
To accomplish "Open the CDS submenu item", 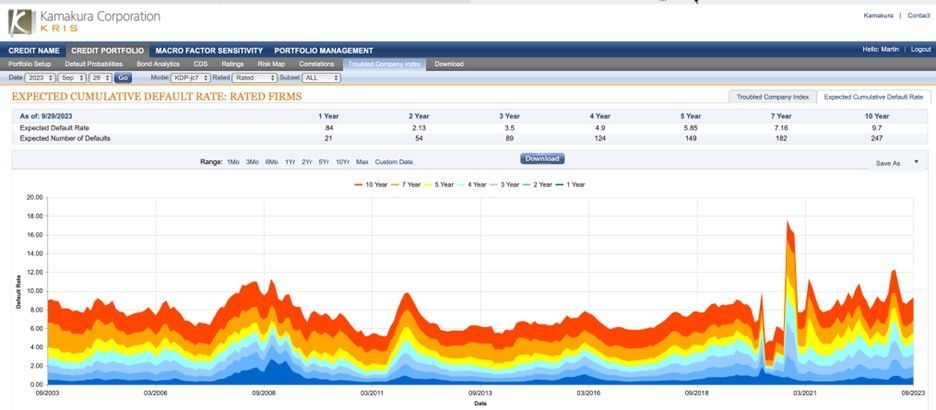I will pos(201,64).
